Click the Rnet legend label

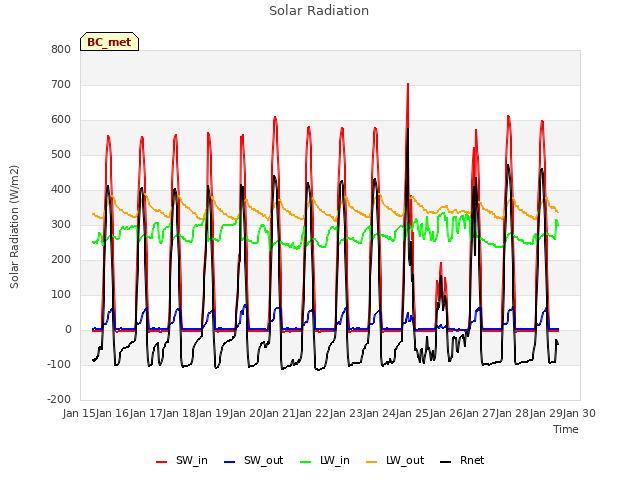pyautogui.click(x=472, y=460)
